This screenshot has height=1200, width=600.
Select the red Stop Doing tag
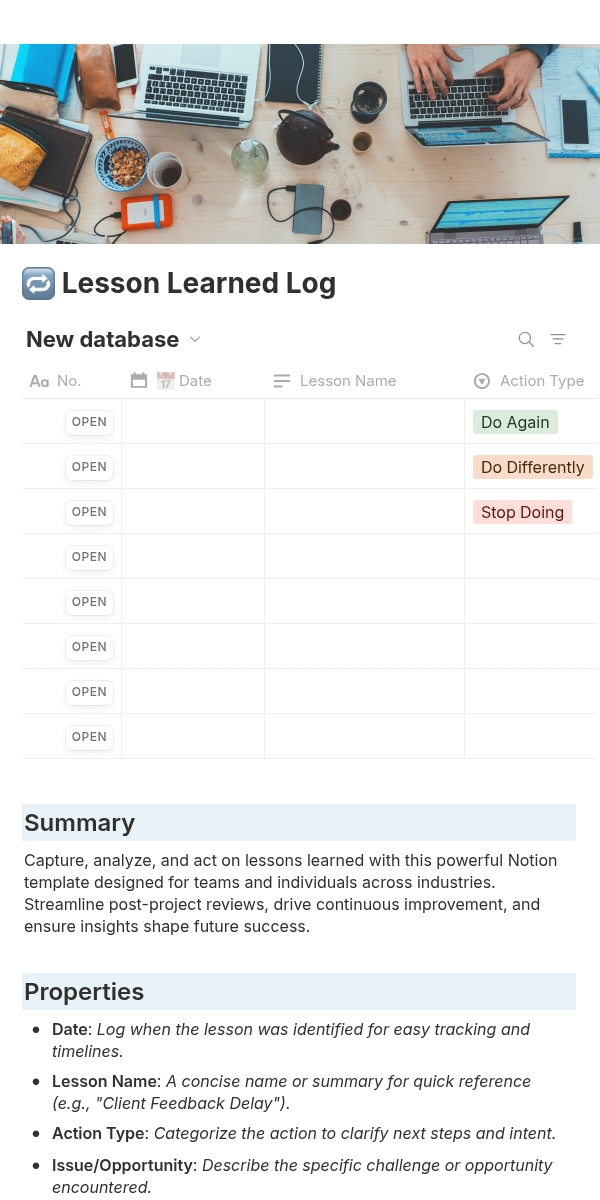(522, 512)
